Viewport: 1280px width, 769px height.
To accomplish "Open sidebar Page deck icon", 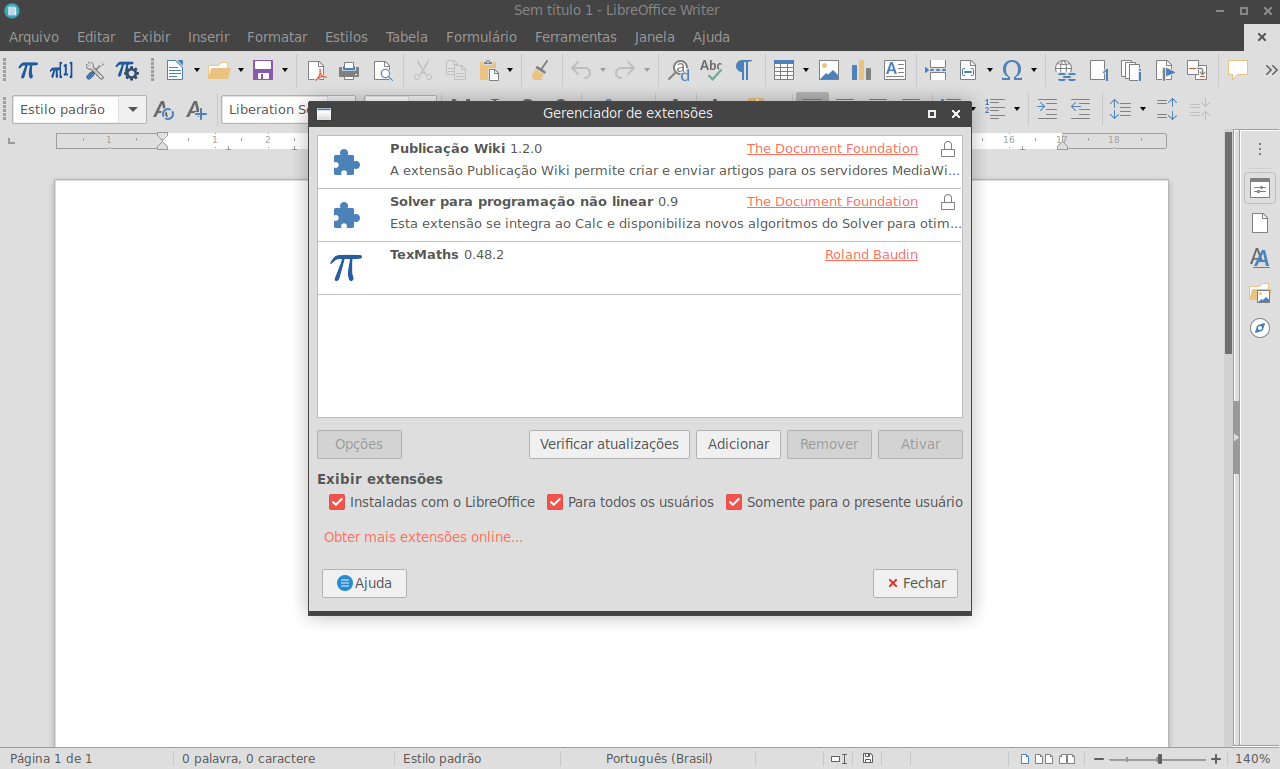I will [x=1260, y=223].
